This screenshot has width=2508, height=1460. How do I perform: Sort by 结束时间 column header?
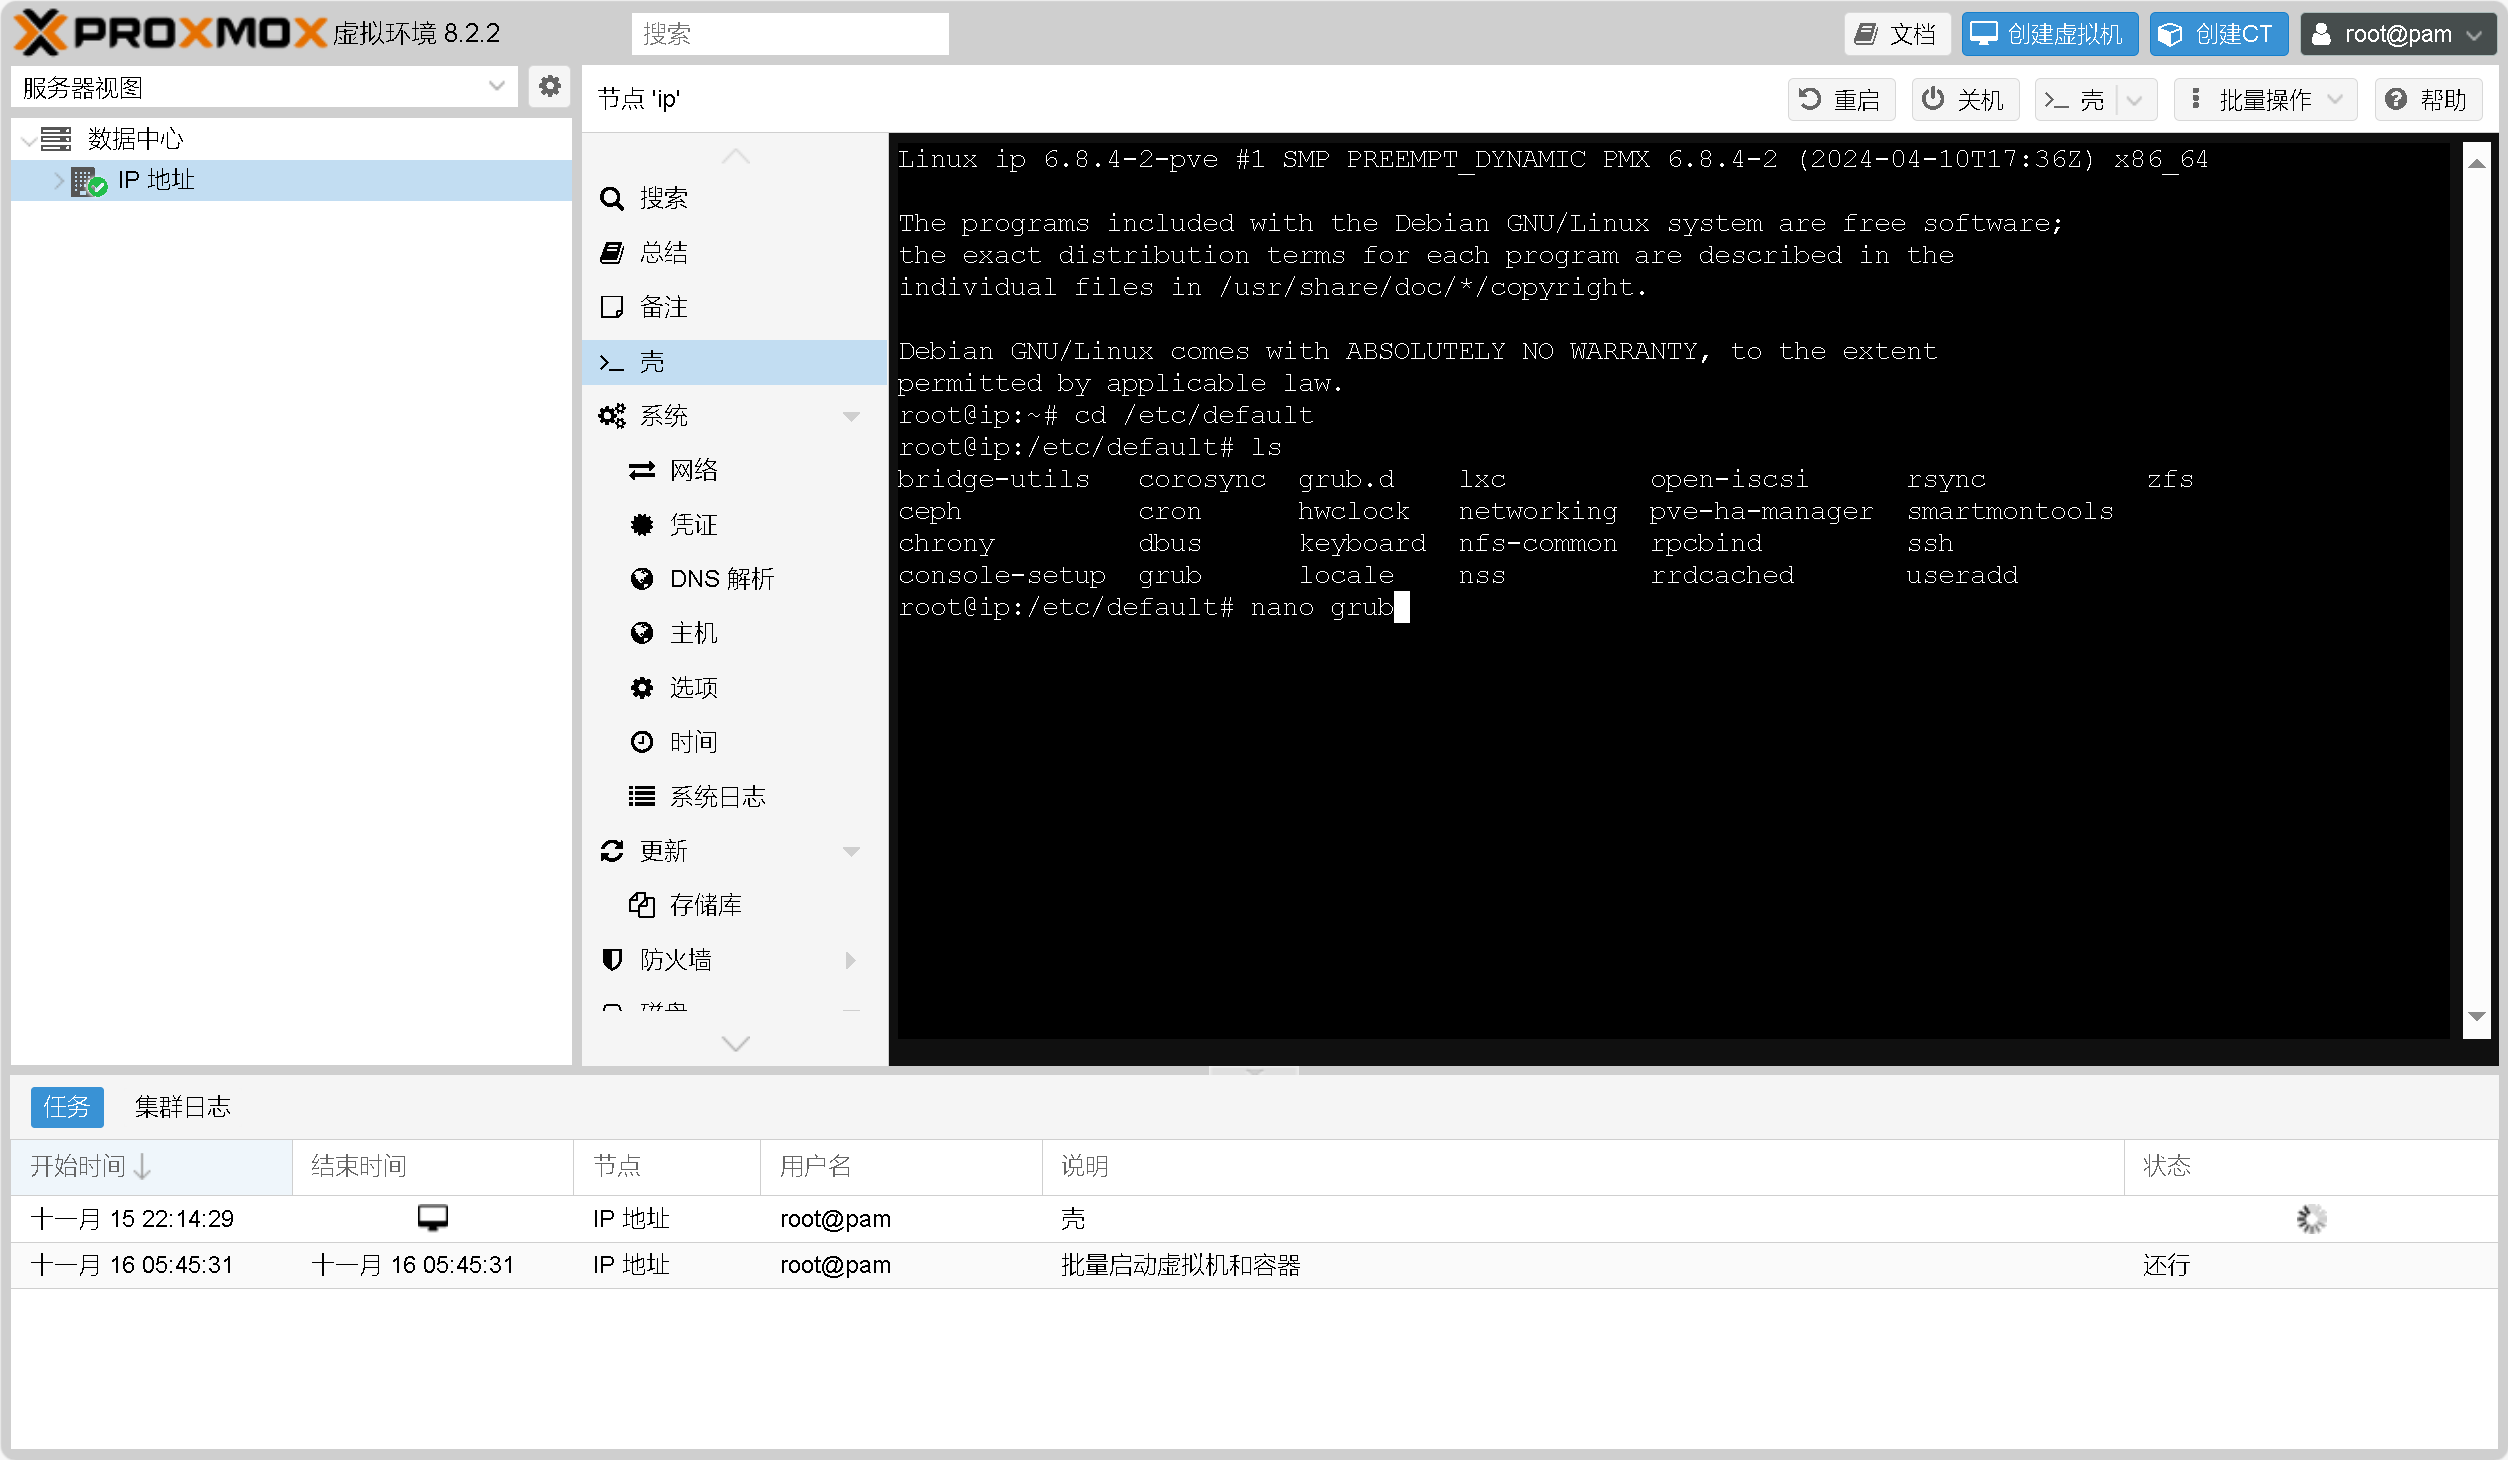click(432, 1166)
